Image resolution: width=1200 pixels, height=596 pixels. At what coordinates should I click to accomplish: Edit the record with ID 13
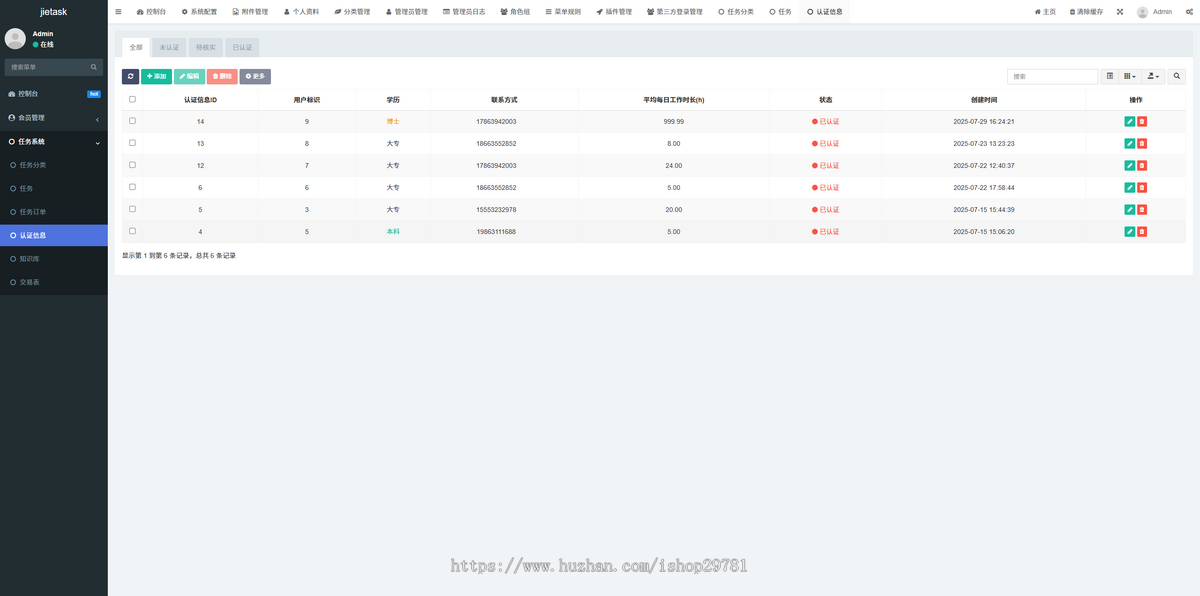pos(1129,143)
